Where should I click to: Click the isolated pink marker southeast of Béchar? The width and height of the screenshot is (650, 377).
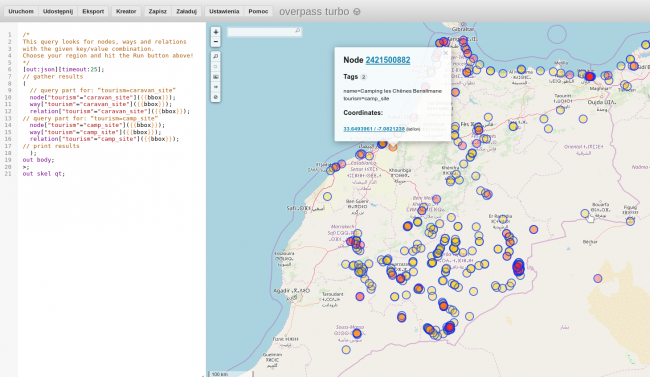coord(597,278)
